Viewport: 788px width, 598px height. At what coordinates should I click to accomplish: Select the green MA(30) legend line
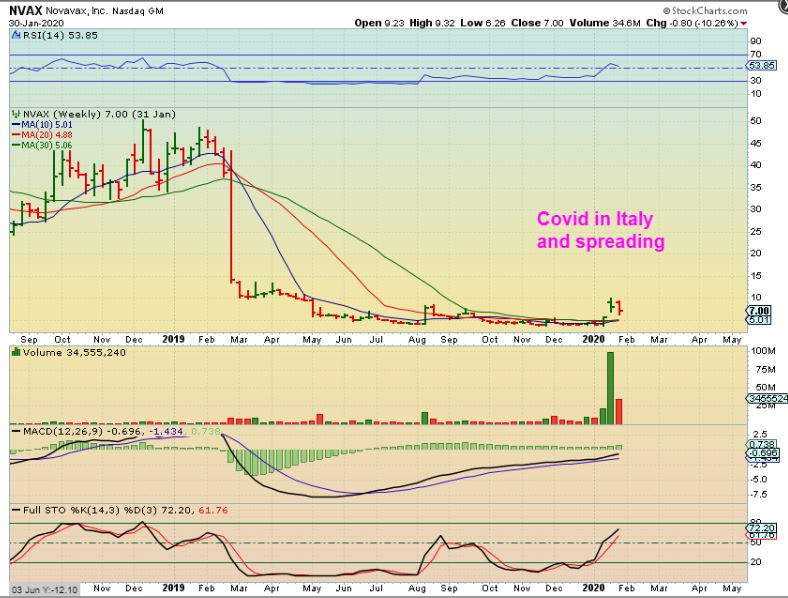[16, 145]
